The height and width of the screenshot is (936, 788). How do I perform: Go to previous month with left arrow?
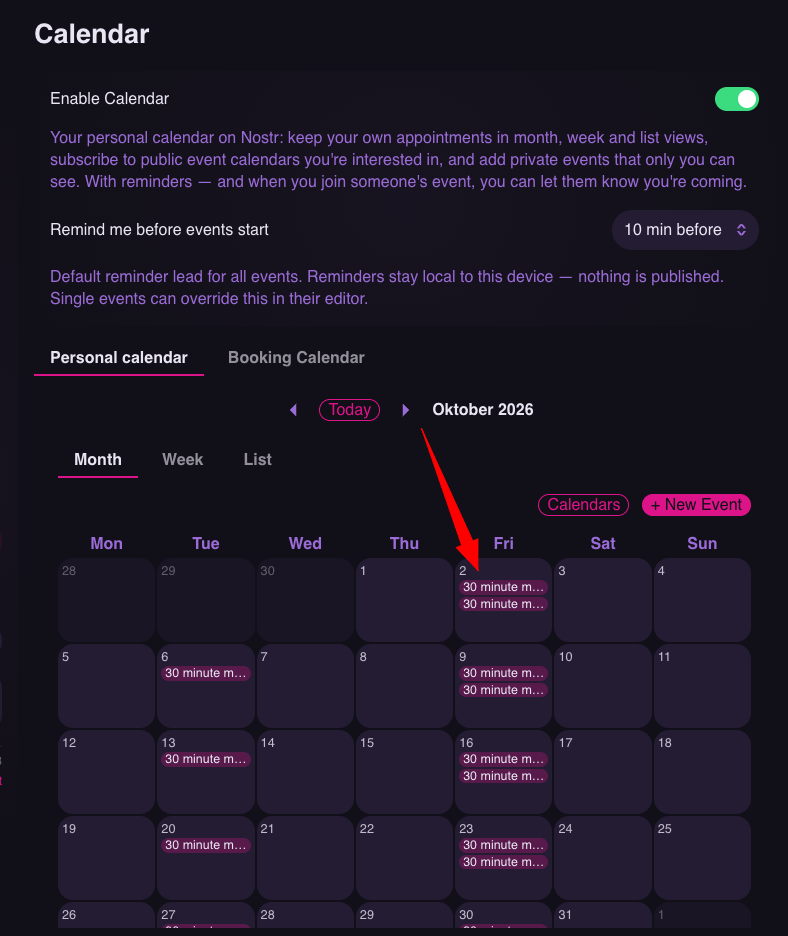293,410
